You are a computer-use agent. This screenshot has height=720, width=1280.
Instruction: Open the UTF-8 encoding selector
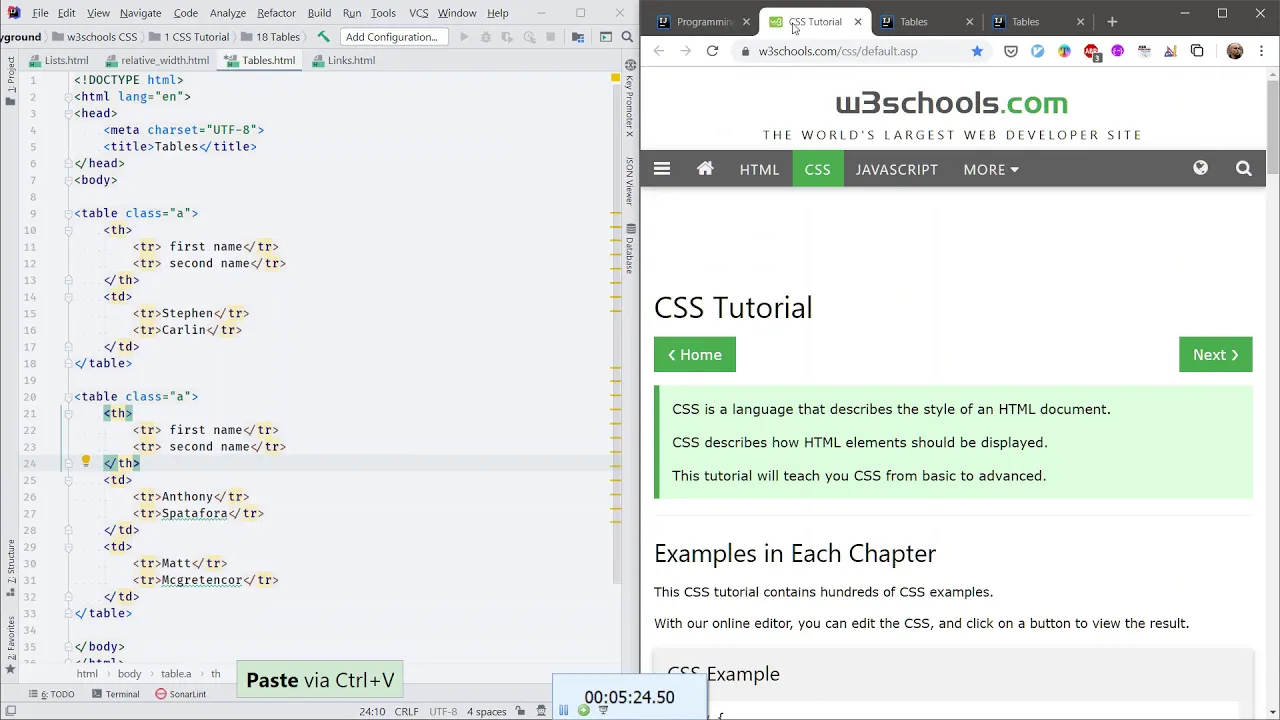pyautogui.click(x=443, y=711)
